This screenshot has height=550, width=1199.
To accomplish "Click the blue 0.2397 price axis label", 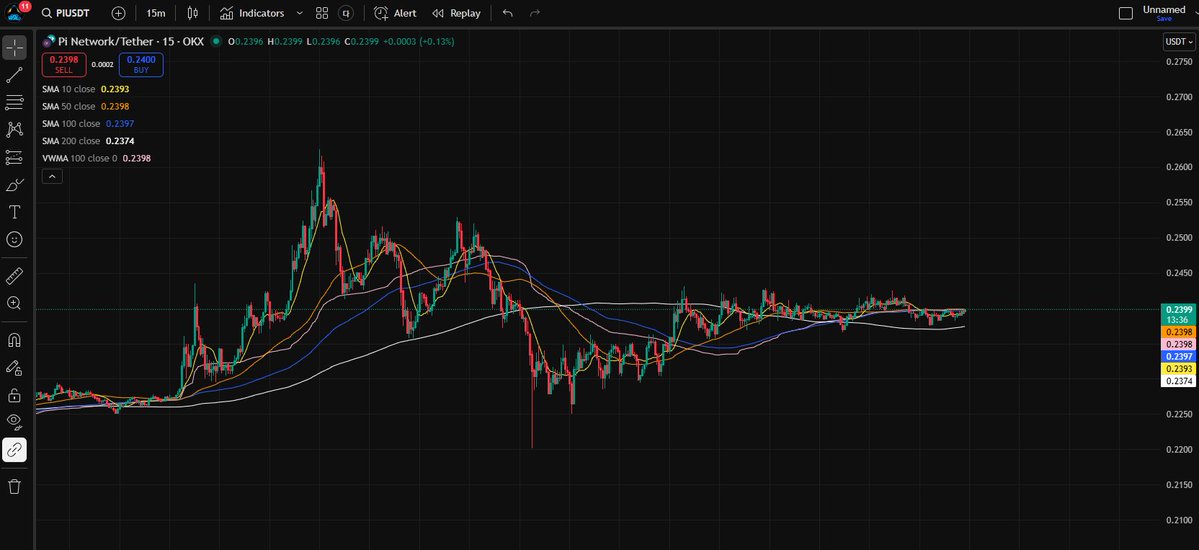I will (x=1179, y=356).
